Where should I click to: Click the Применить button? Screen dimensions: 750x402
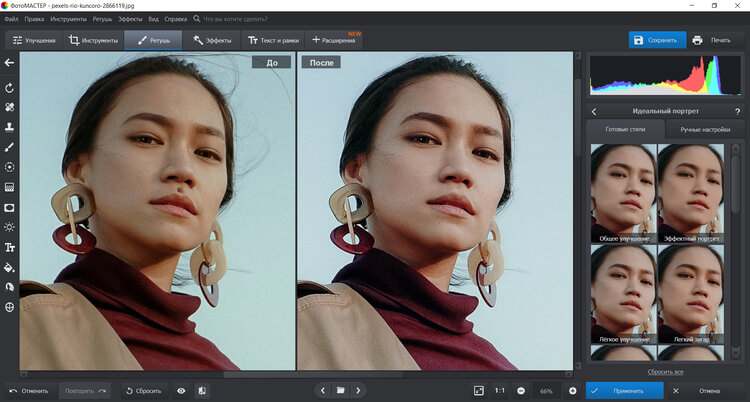click(625, 391)
